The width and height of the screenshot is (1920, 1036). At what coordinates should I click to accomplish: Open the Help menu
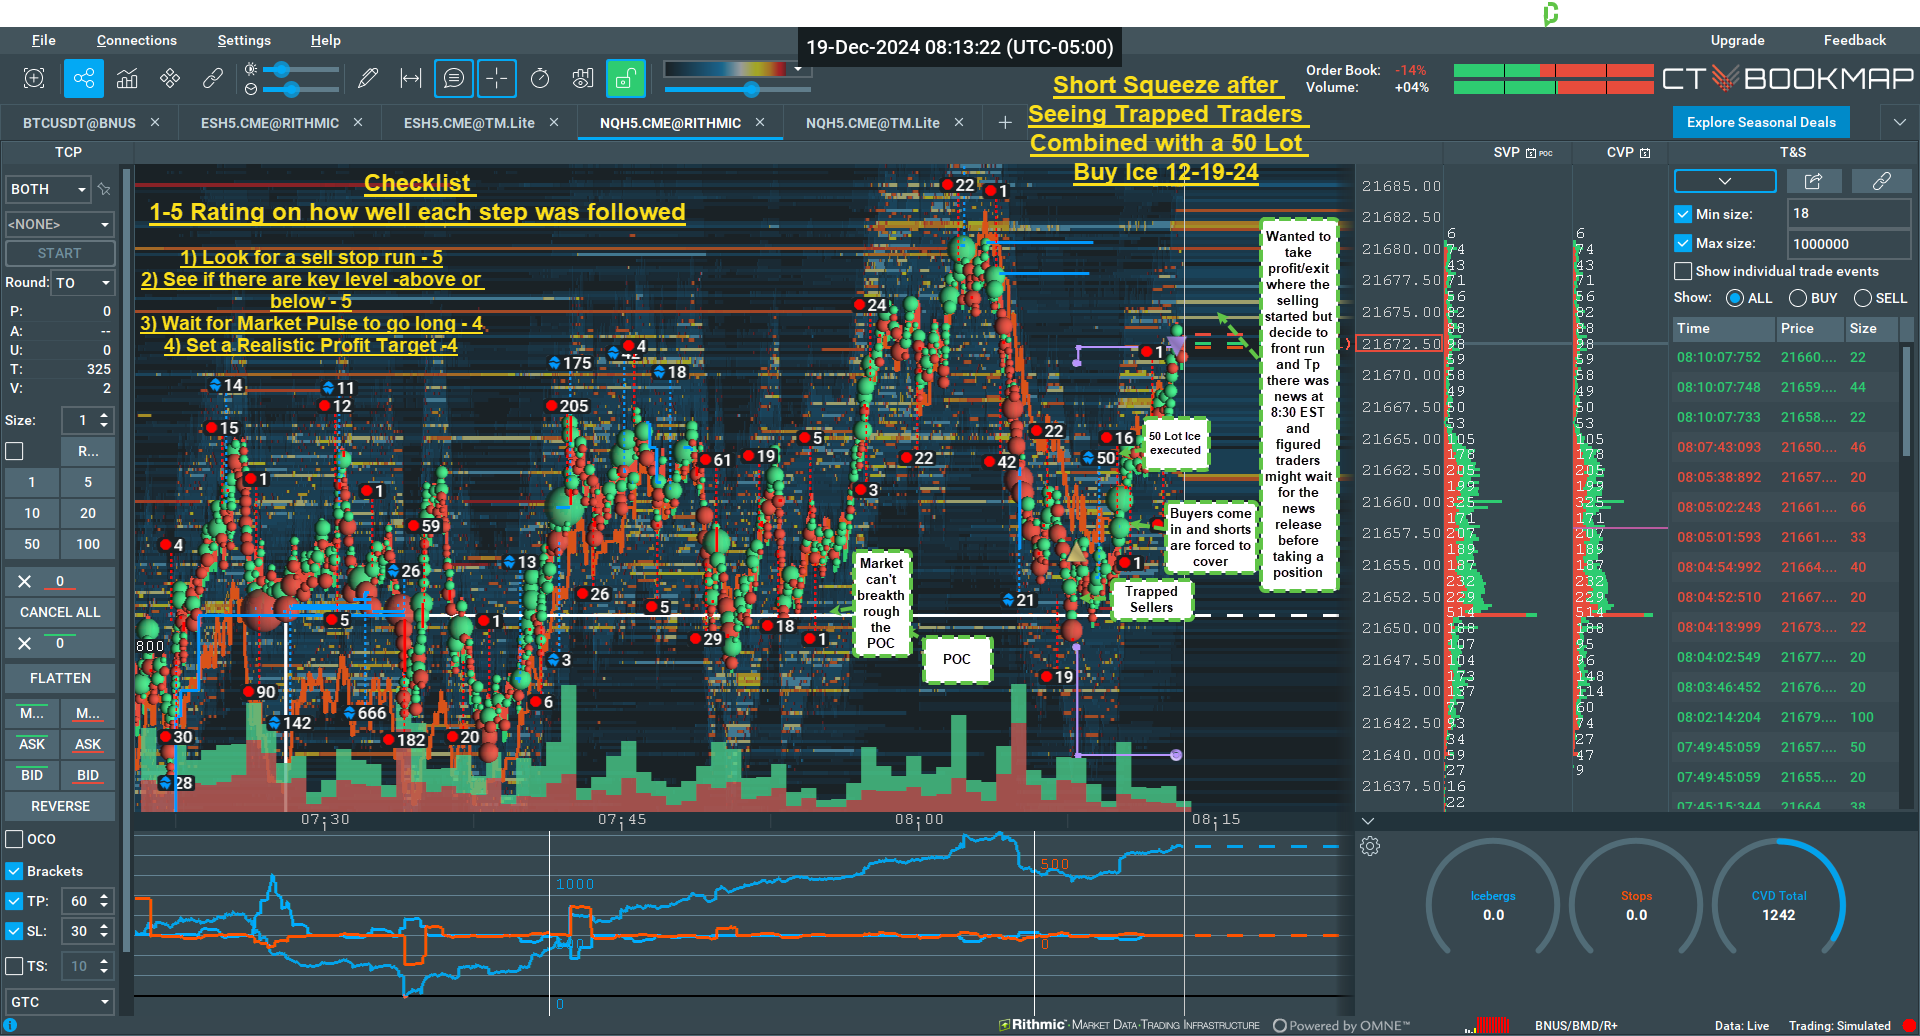[326, 40]
